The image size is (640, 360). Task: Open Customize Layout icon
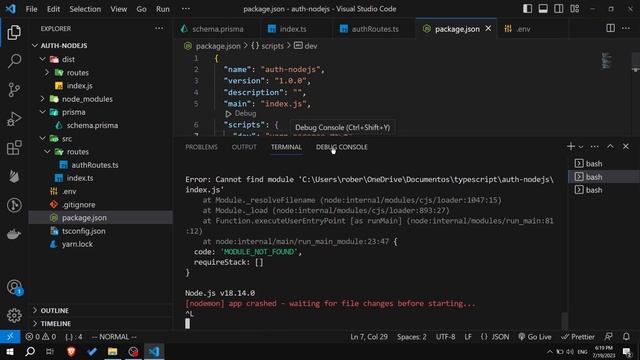click(x=574, y=9)
